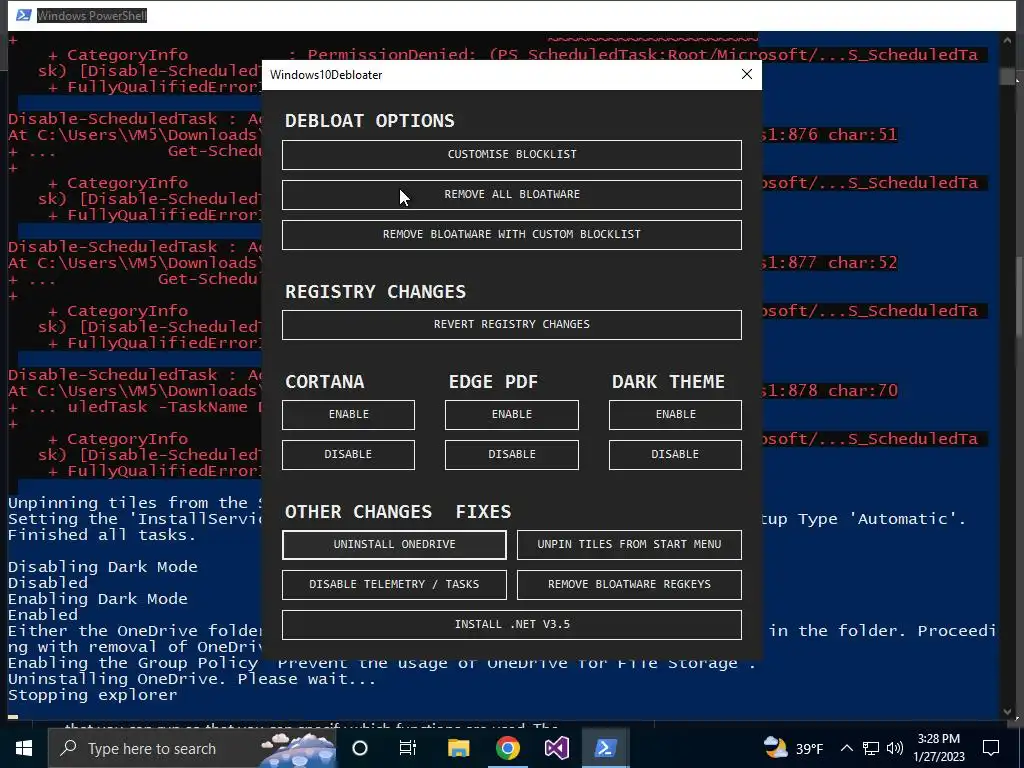1024x768 pixels.
Task: Open the Windows Start menu
Action: [24, 748]
